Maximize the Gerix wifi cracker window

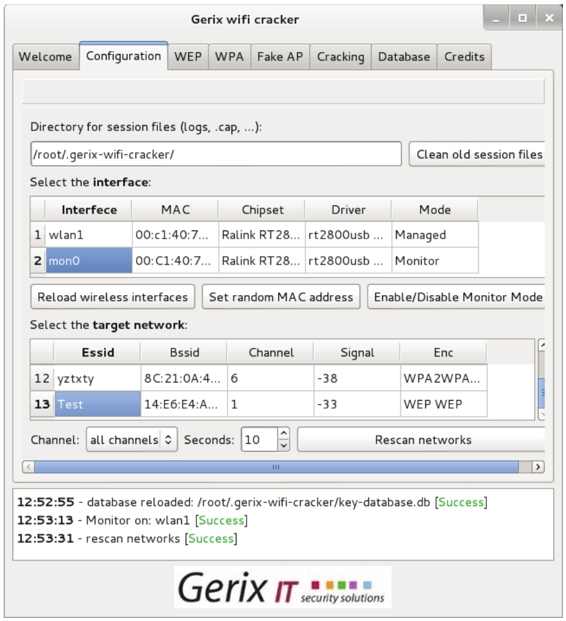[522, 18]
